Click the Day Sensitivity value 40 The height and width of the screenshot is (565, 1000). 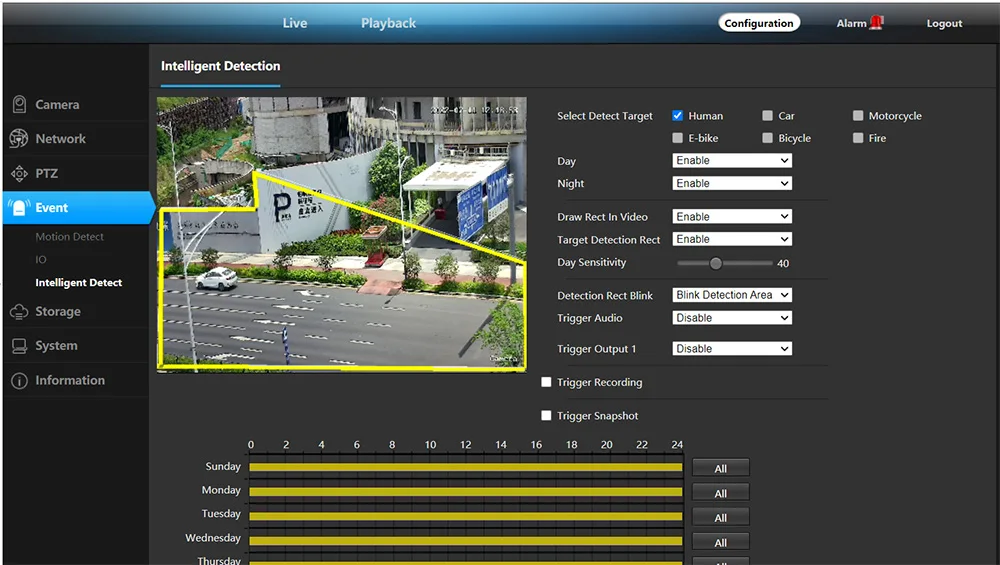[783, 263]
